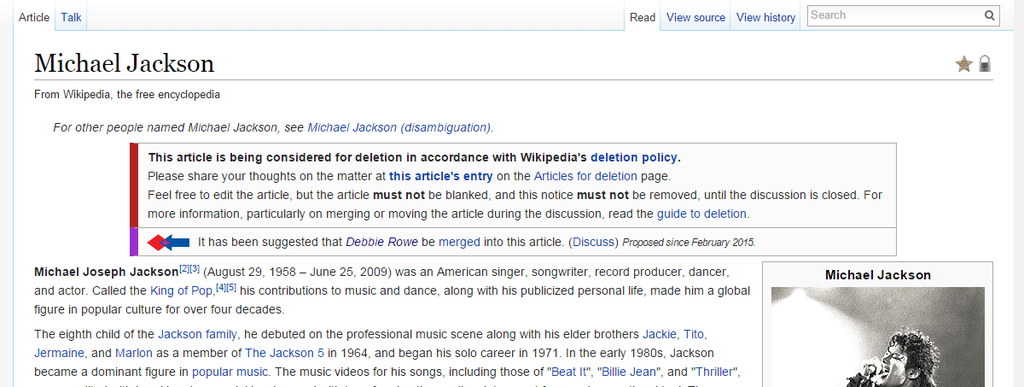Click the Michael Jackson page heading
The width and height of the screenshot is (1024, 387).
click(124, 64)
